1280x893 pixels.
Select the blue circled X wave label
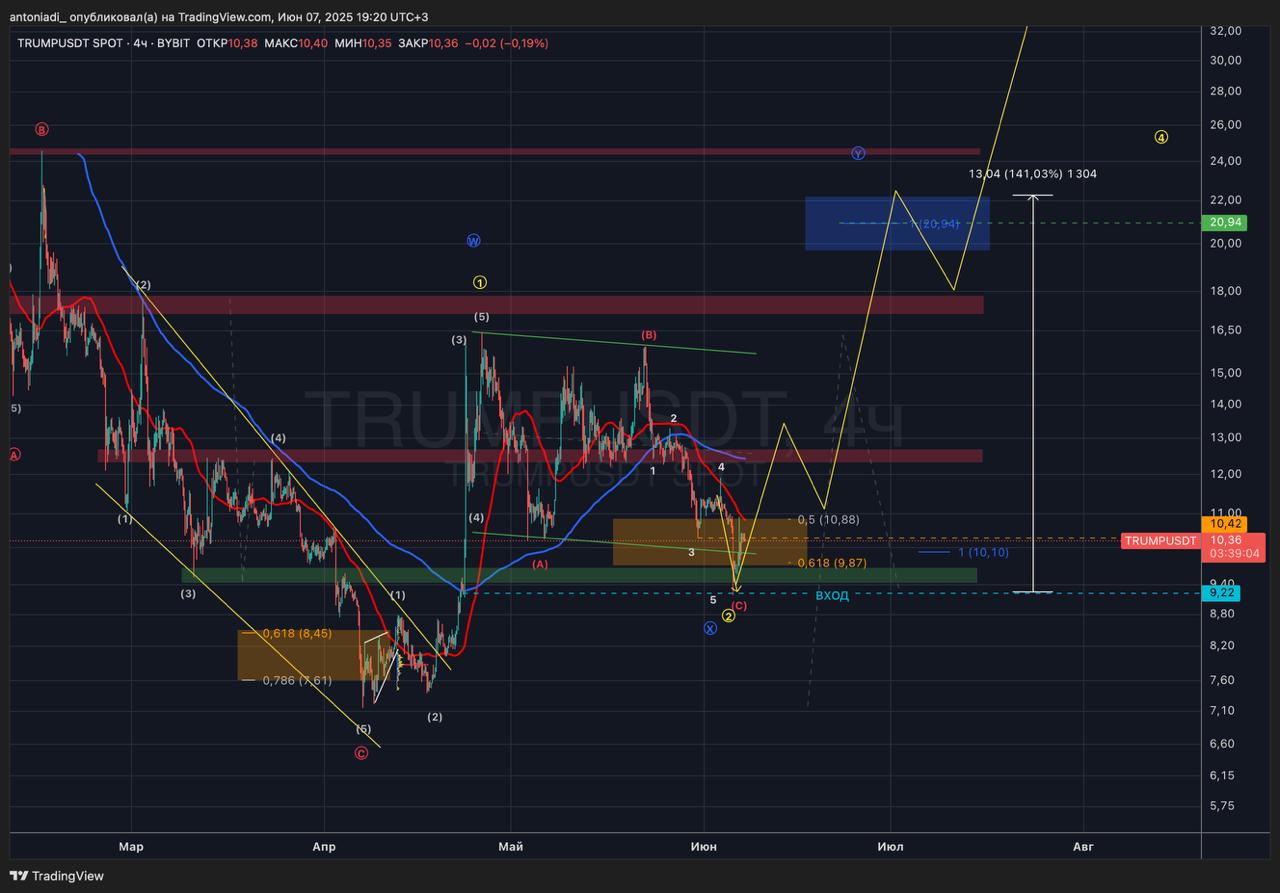710,628
